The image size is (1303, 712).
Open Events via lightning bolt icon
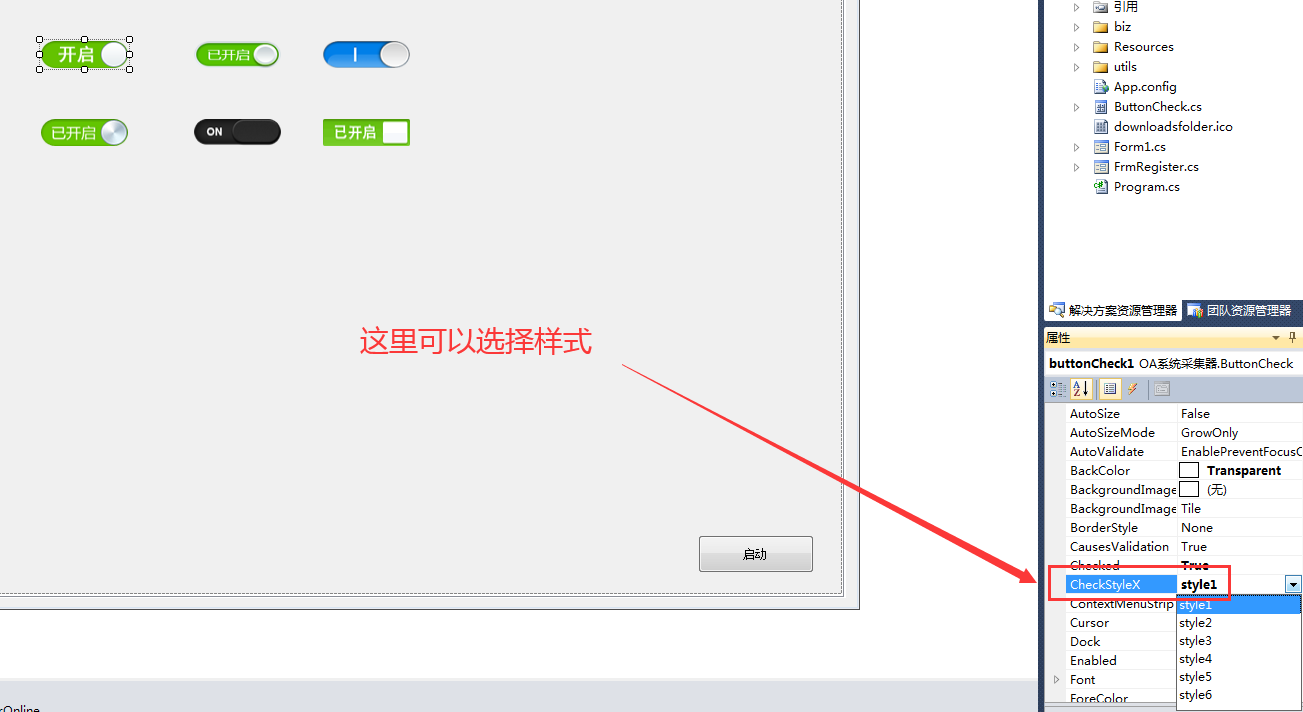(1133, 389)
